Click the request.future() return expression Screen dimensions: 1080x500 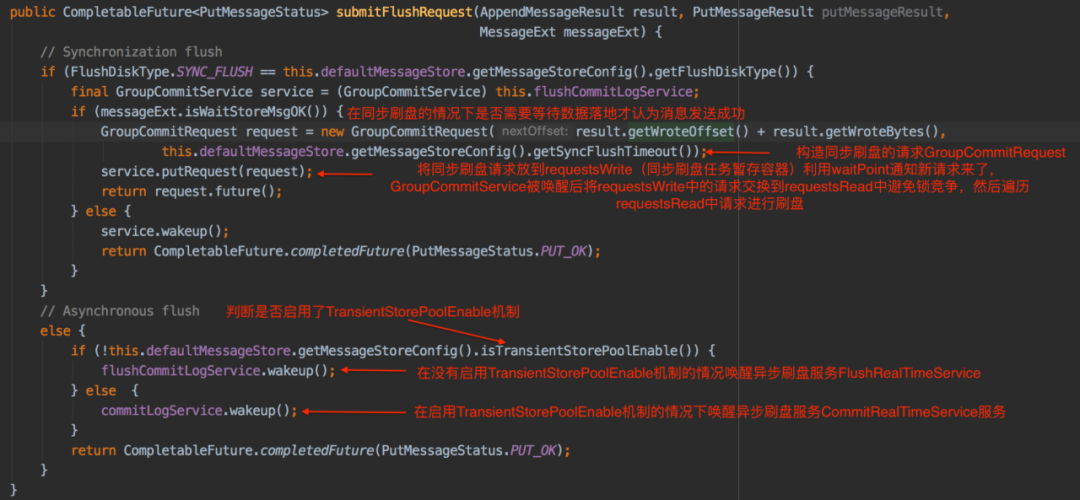point(215,191)
